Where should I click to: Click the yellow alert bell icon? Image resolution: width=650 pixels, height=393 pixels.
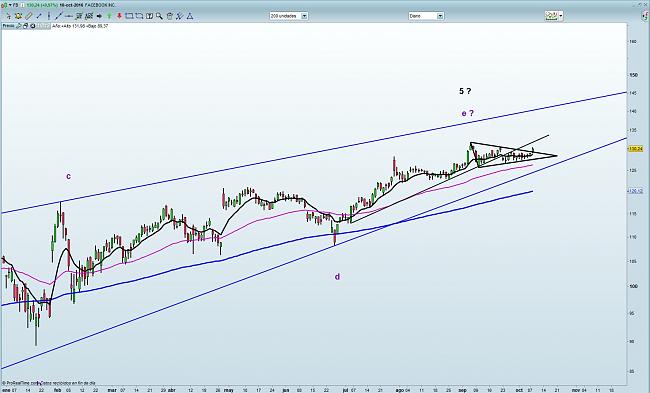pos(19,16)
